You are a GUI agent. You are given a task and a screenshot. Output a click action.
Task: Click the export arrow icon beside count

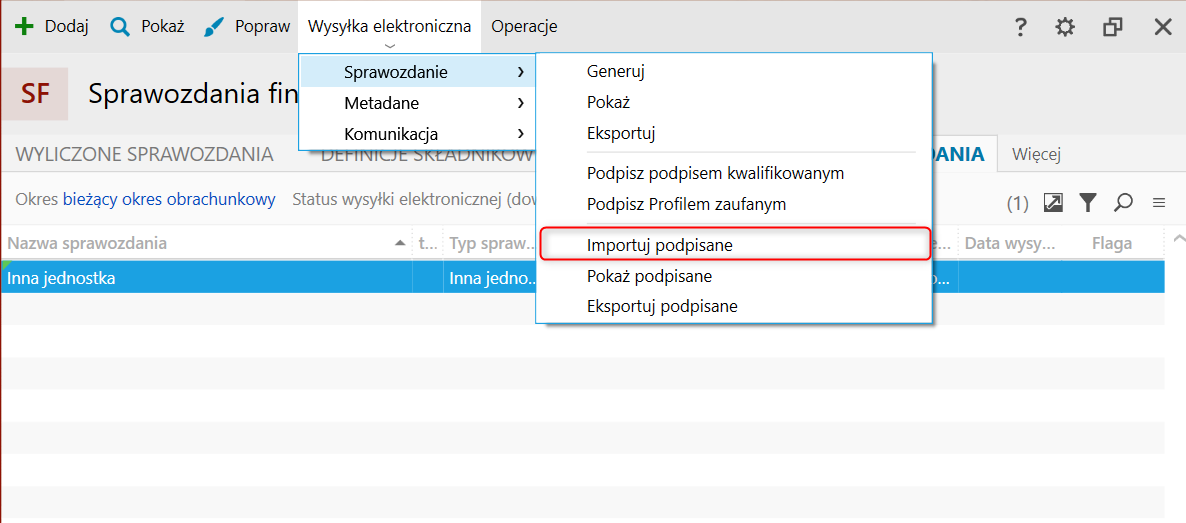coord(1053,202)
